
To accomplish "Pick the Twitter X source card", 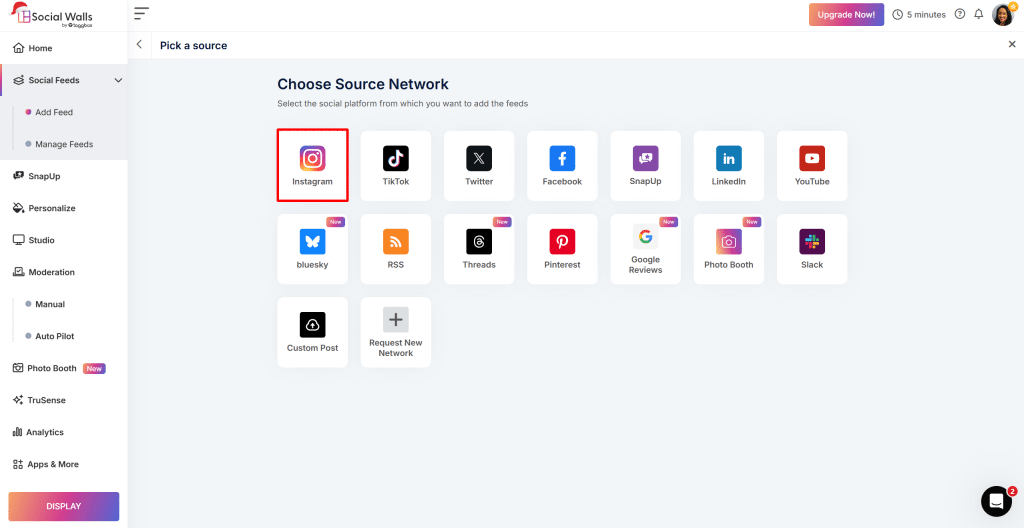I will coord(479,166).
